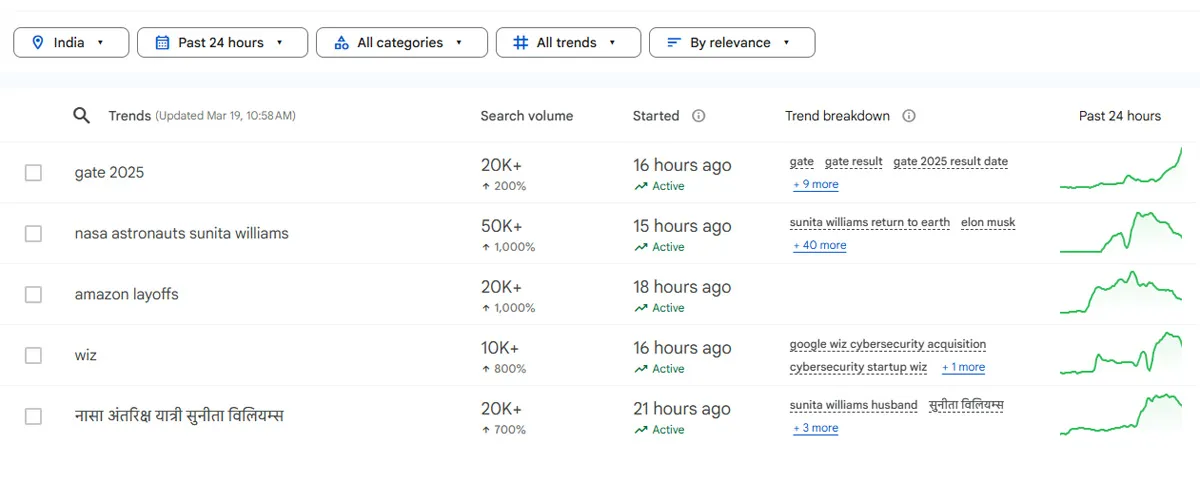The height and width of the screenshot is (489, 1200).
Task: Click the Hindi trend row sparkline chart
Action: tap(1121, 415)
